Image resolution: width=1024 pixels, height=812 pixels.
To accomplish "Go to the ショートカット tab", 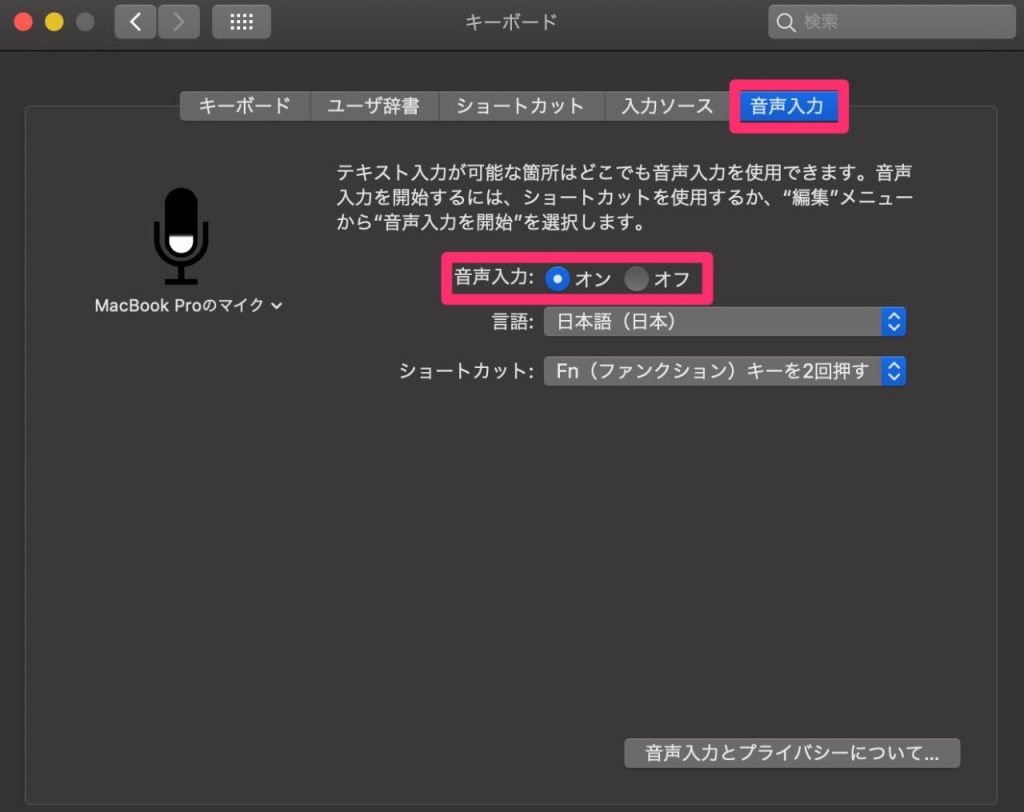I will (520, 106).
